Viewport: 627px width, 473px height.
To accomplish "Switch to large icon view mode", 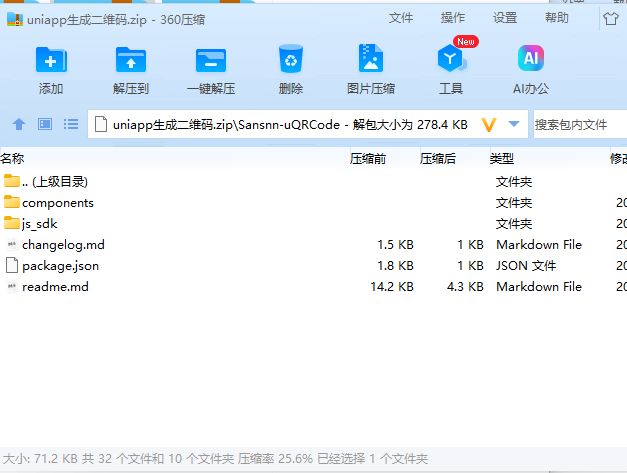I will [x=45, y=124].
